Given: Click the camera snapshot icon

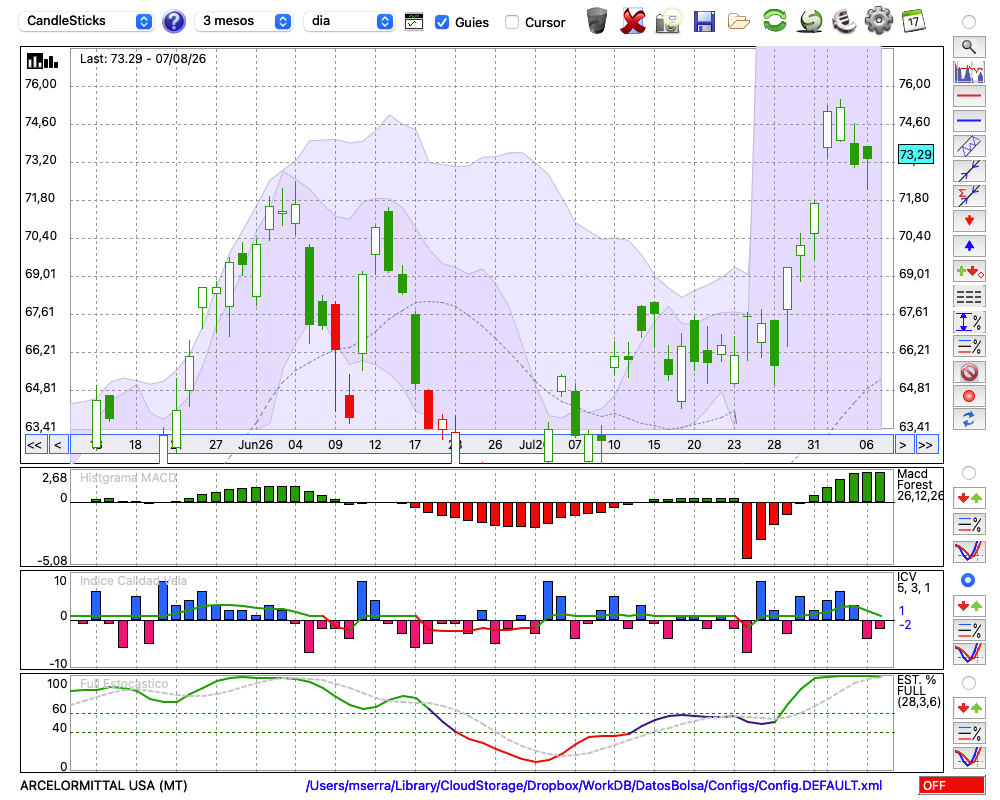Looking at the screenshot, I should 669,21.
